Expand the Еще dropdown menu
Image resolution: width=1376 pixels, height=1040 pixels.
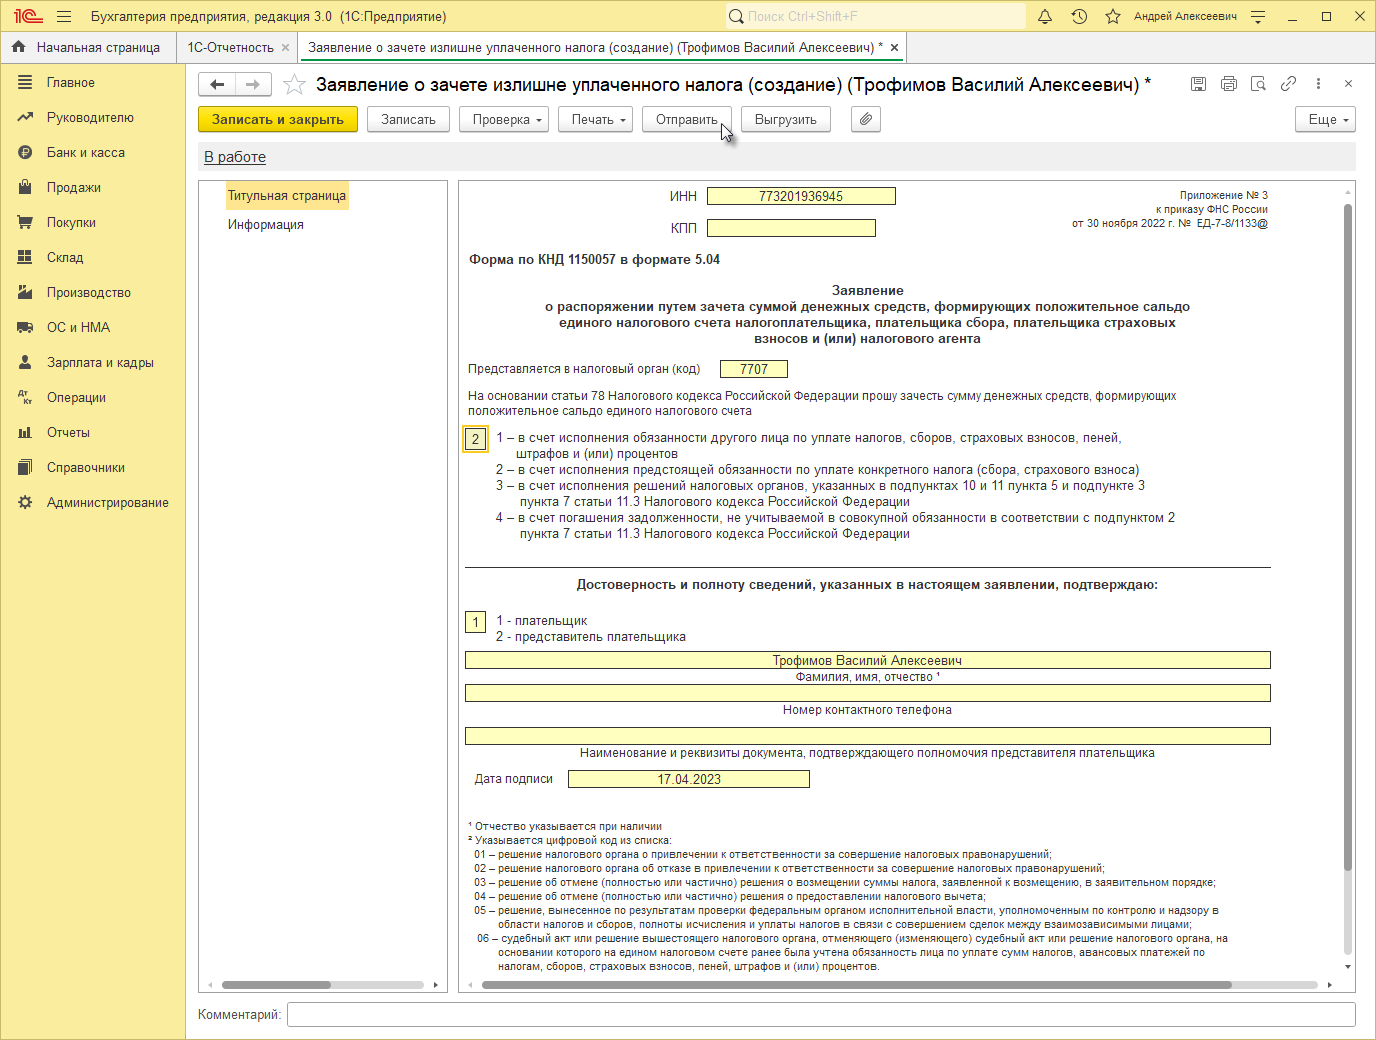click(1325, 119)
